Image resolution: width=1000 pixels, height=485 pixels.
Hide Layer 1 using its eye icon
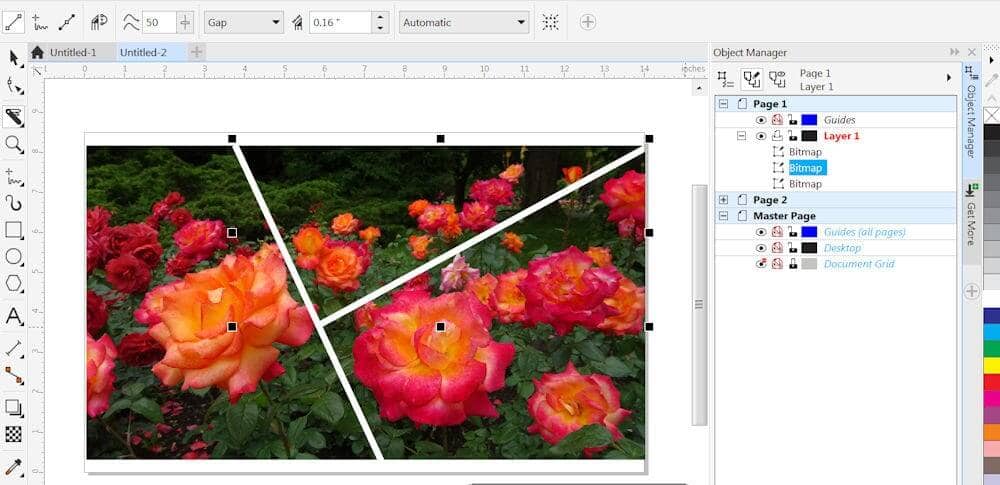point(761,136)
